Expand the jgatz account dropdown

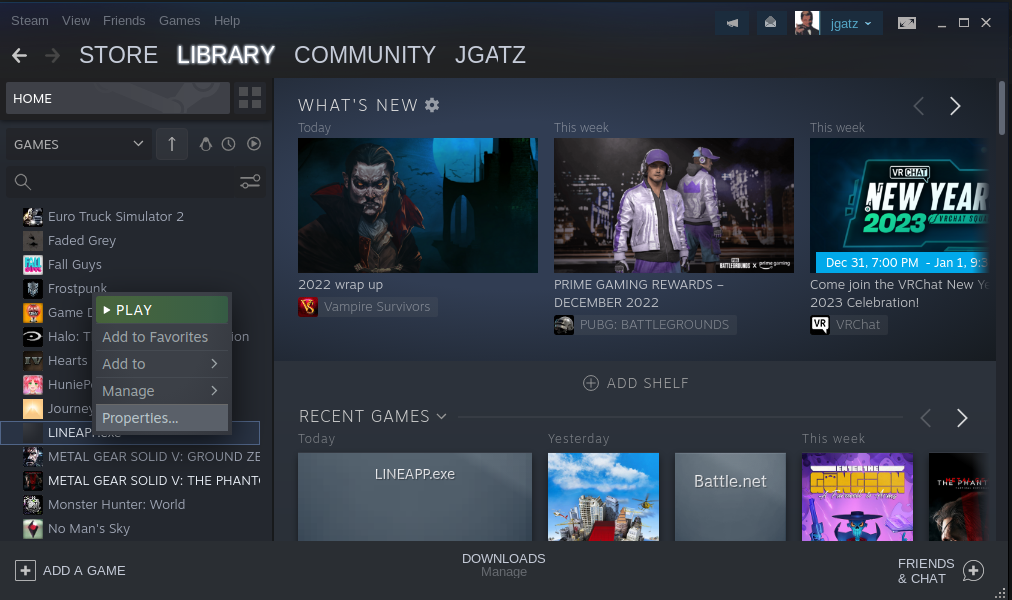851,24
